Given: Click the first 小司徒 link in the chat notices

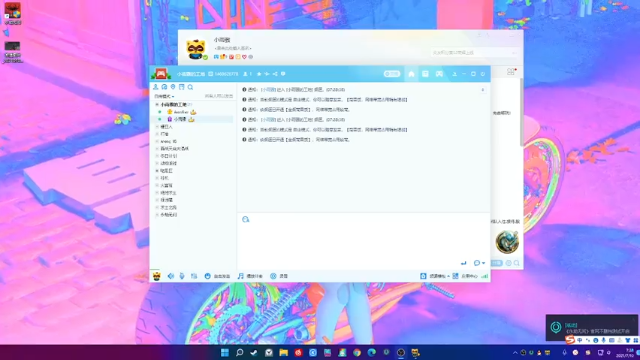Looking at the screenshot, I should pos(268,89).
